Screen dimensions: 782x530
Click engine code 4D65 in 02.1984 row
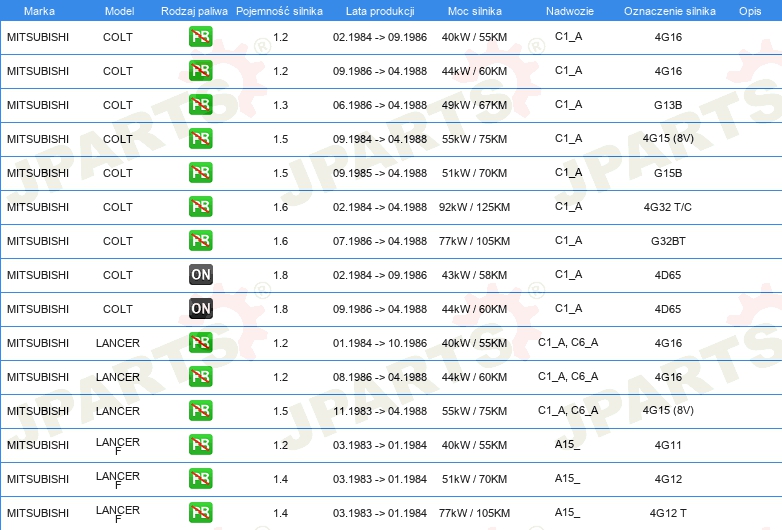tap(668, 275)
